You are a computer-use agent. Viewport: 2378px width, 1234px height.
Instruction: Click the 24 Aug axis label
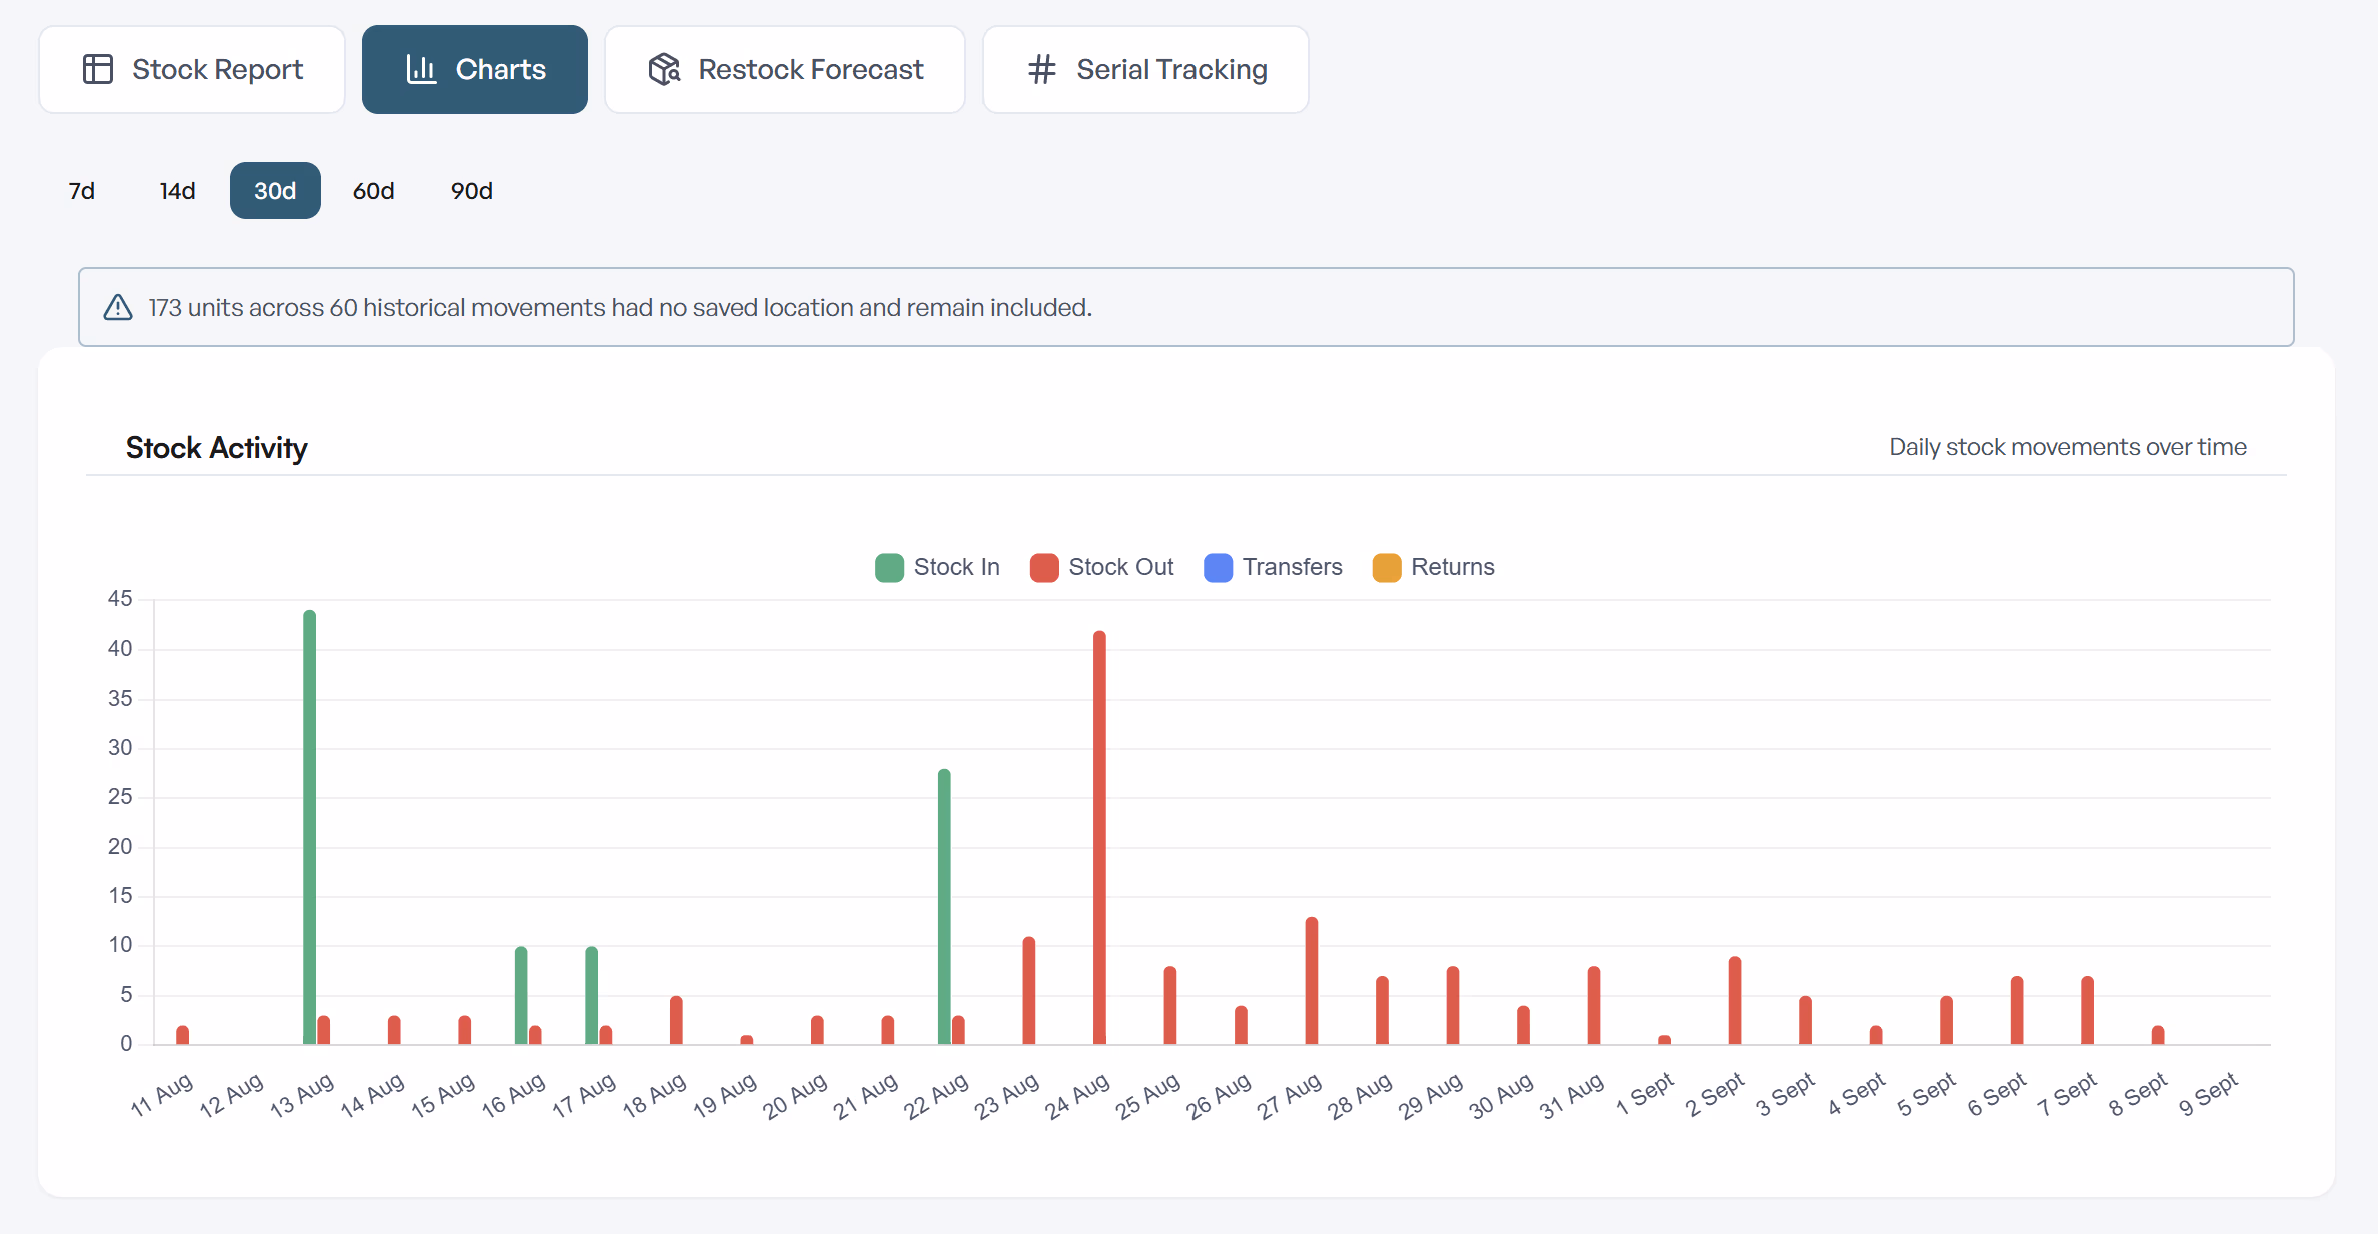(x=1077, y=1095)
